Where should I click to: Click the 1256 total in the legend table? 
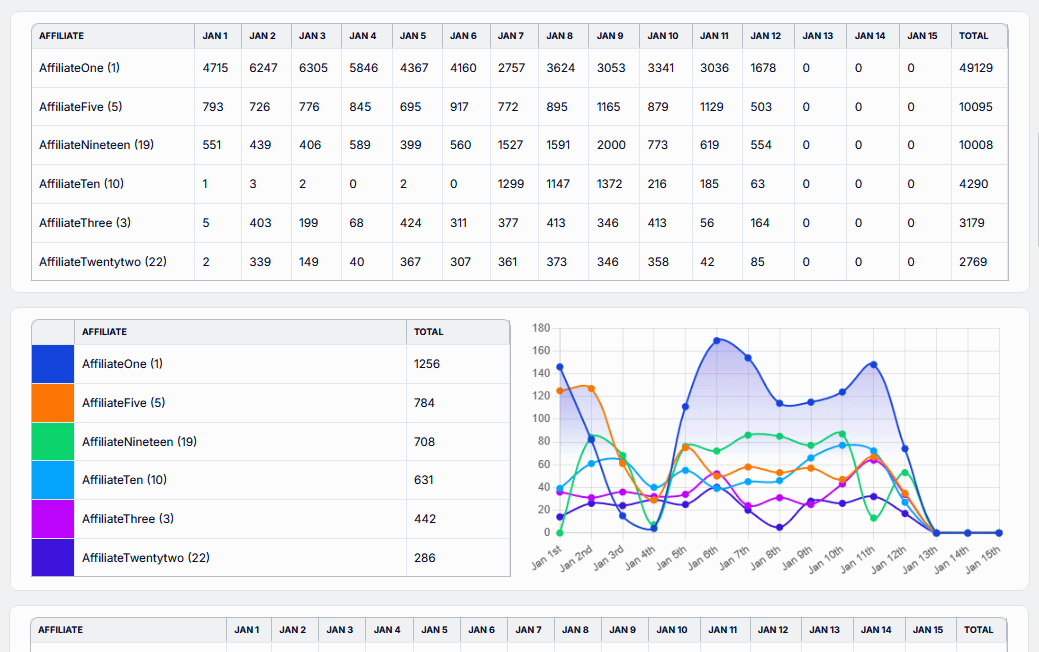427,364
